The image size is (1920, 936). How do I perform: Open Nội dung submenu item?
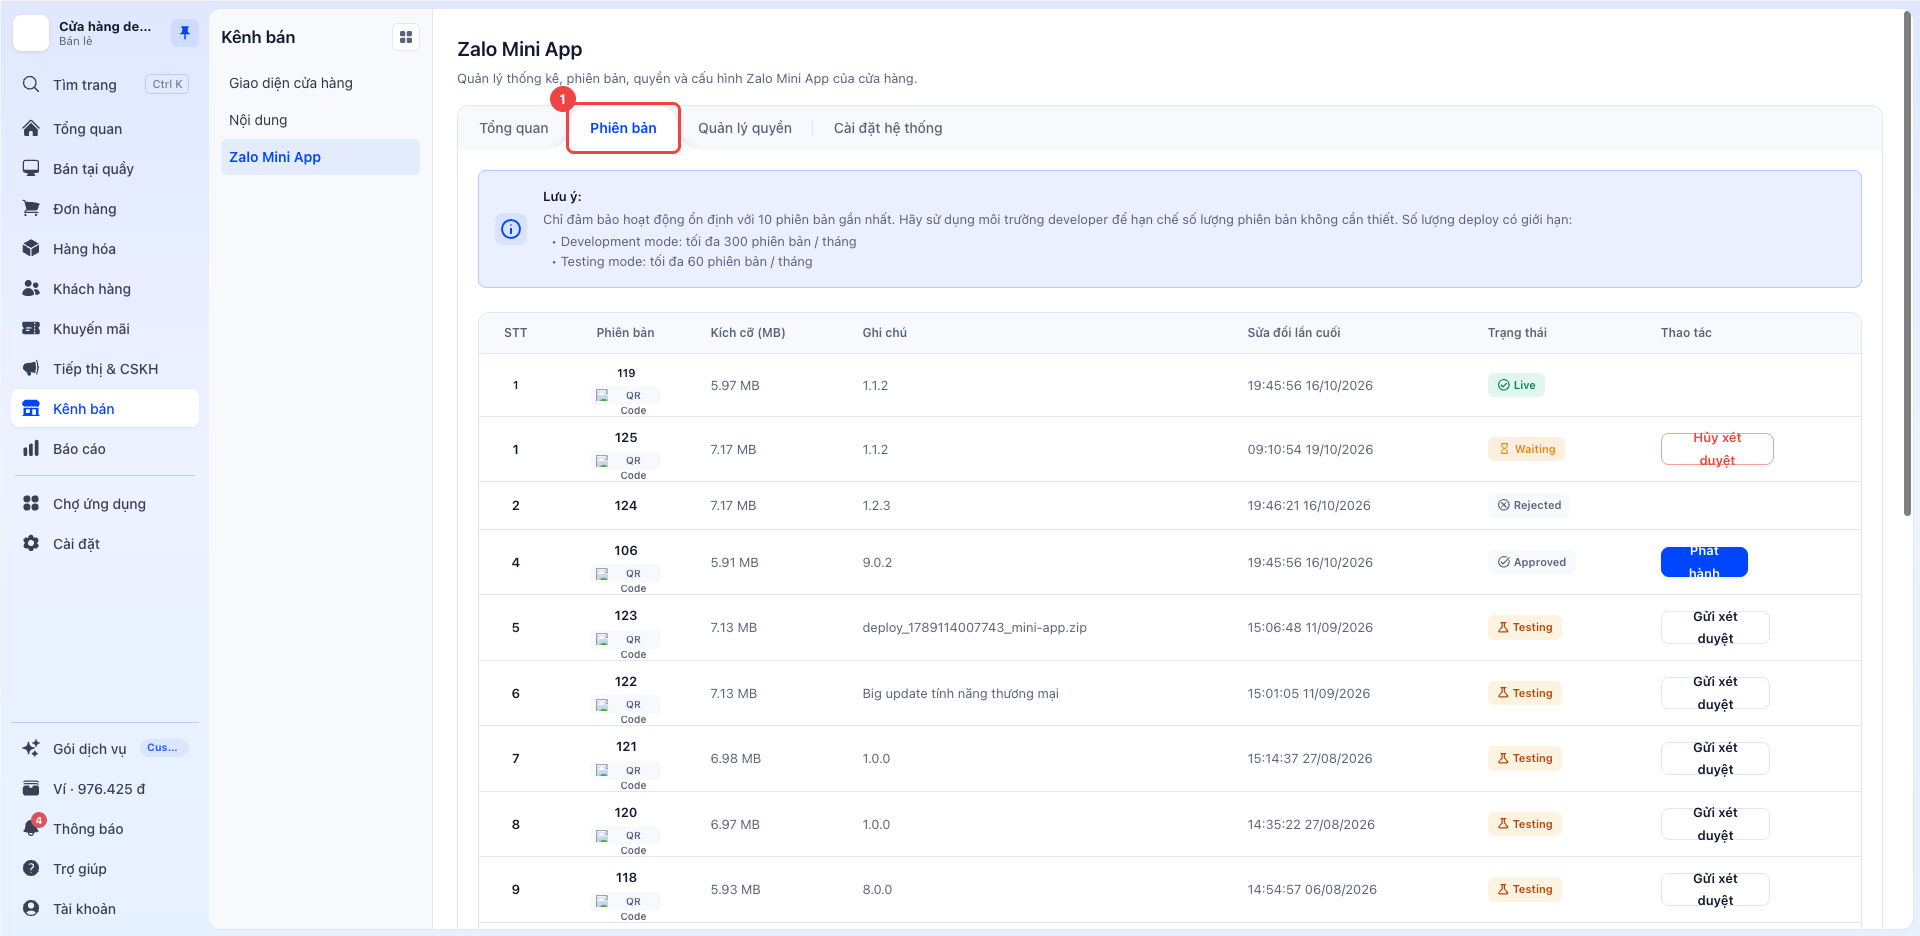[x=320, y=120]
